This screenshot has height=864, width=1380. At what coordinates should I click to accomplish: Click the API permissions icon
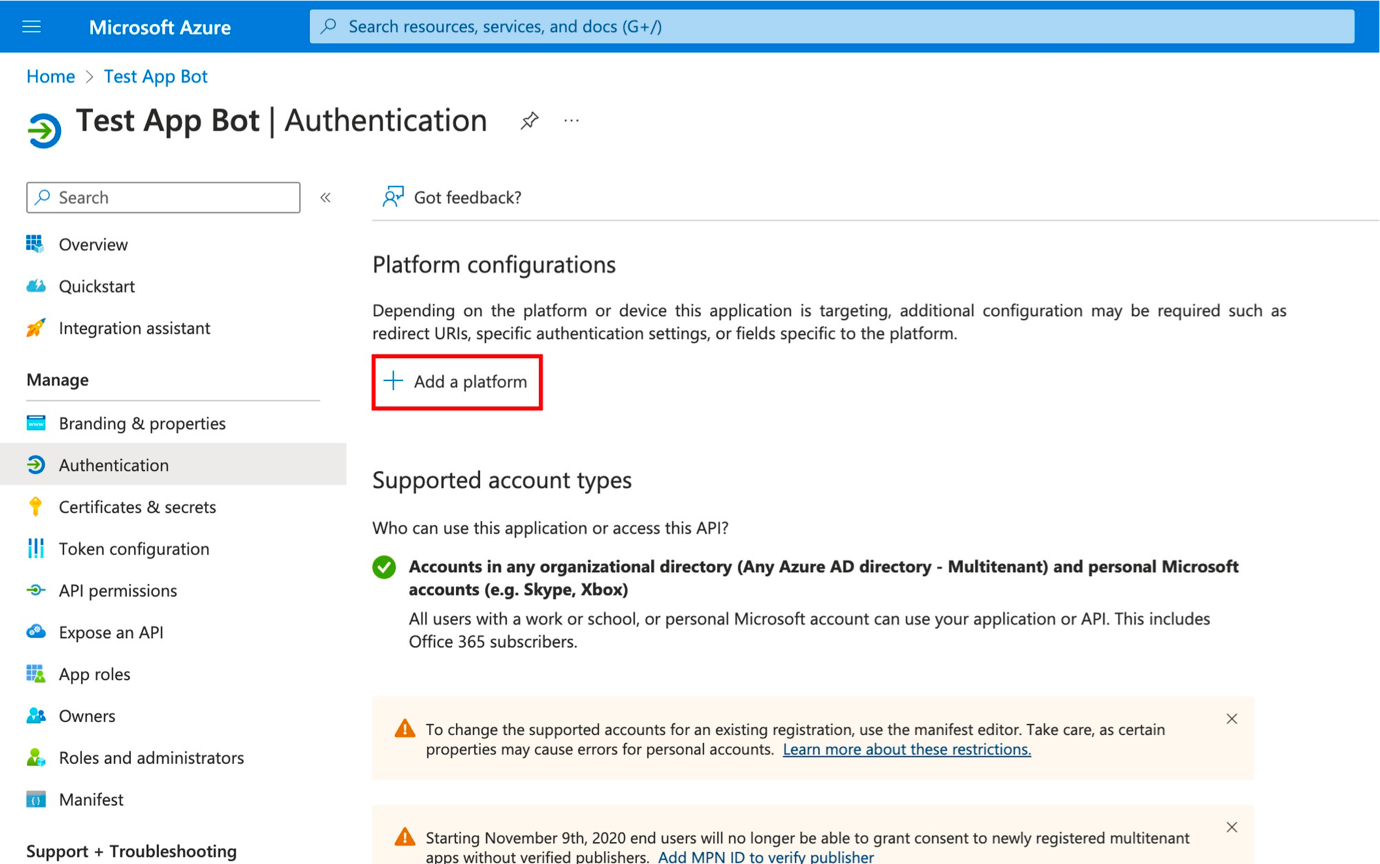coord(36,590)
